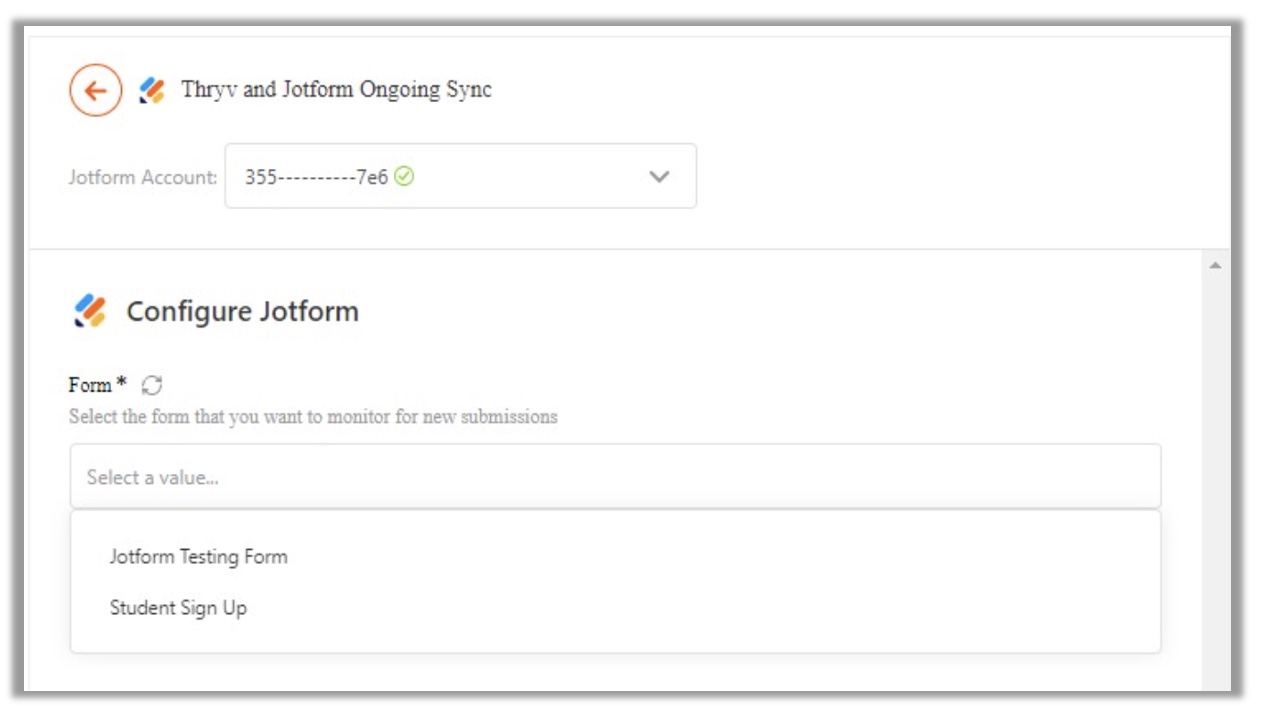This screenshot has height=722, width=1266.
Task: Click the blank space under Student Sign Up
Action: [615, 638]
